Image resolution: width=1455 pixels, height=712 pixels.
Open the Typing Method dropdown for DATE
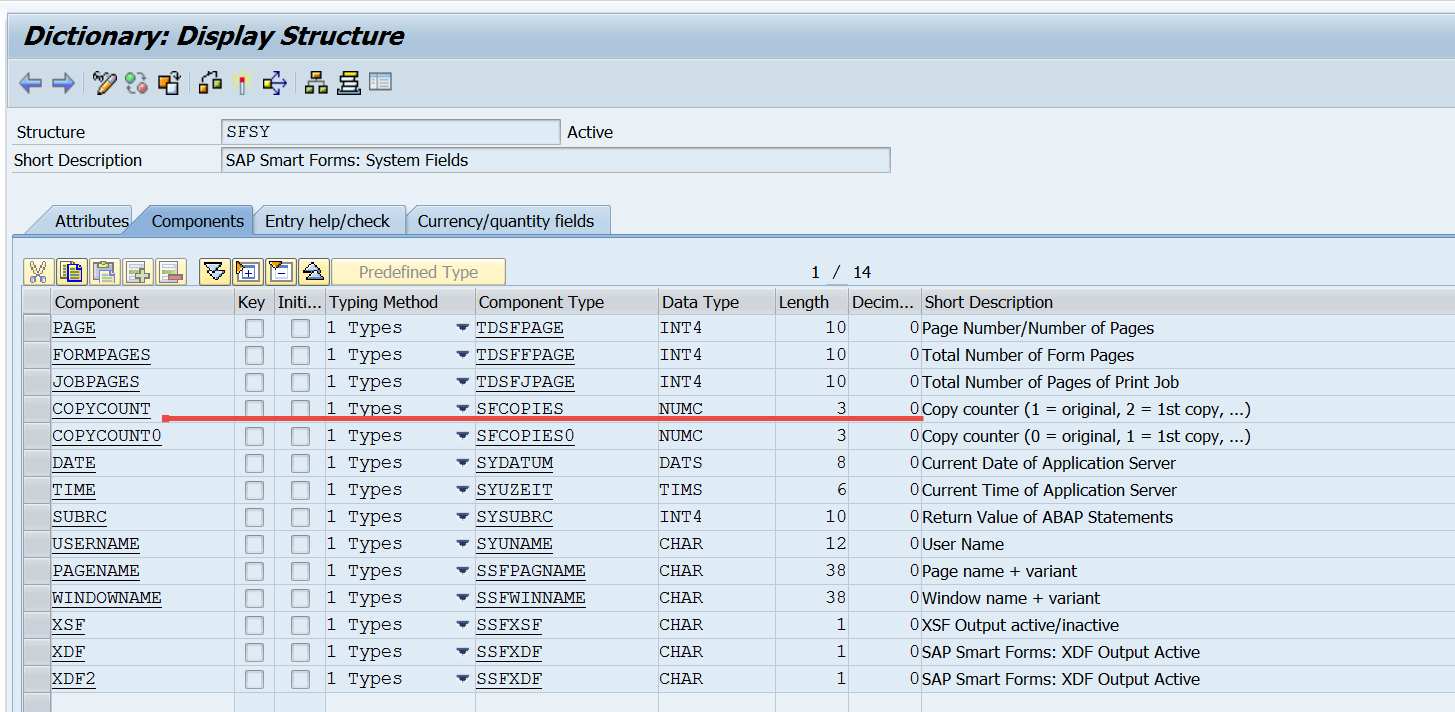coord(461,462)
